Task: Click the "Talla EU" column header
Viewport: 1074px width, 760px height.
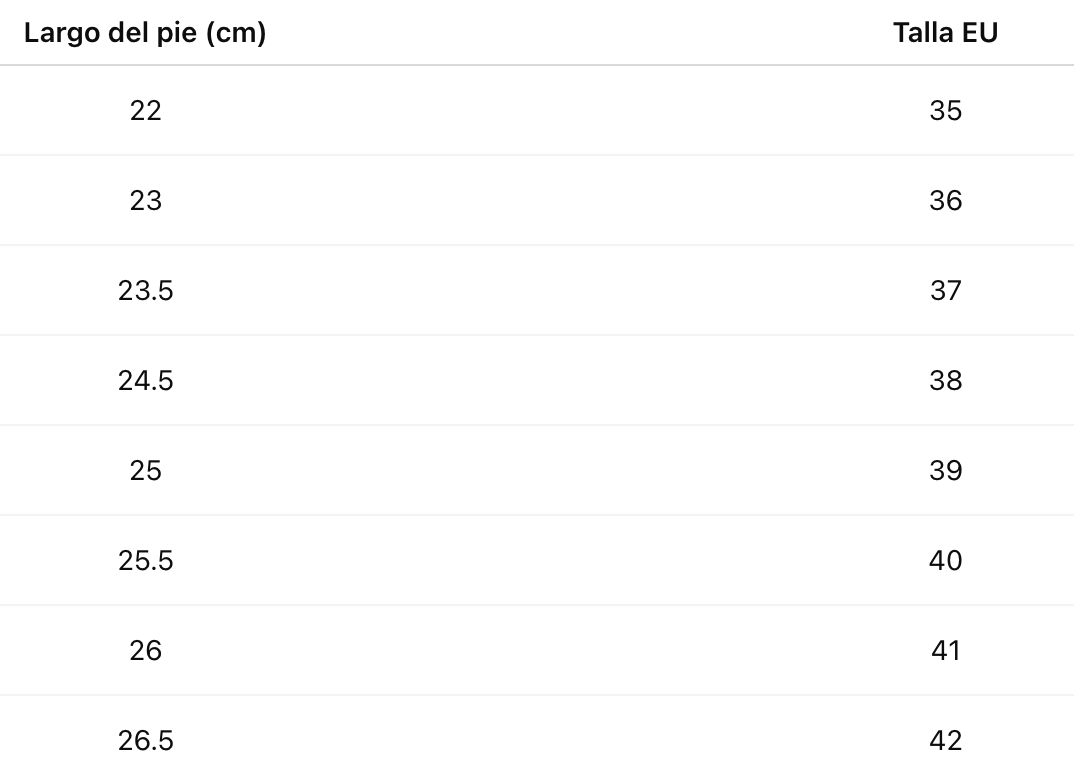Action: 945,33
